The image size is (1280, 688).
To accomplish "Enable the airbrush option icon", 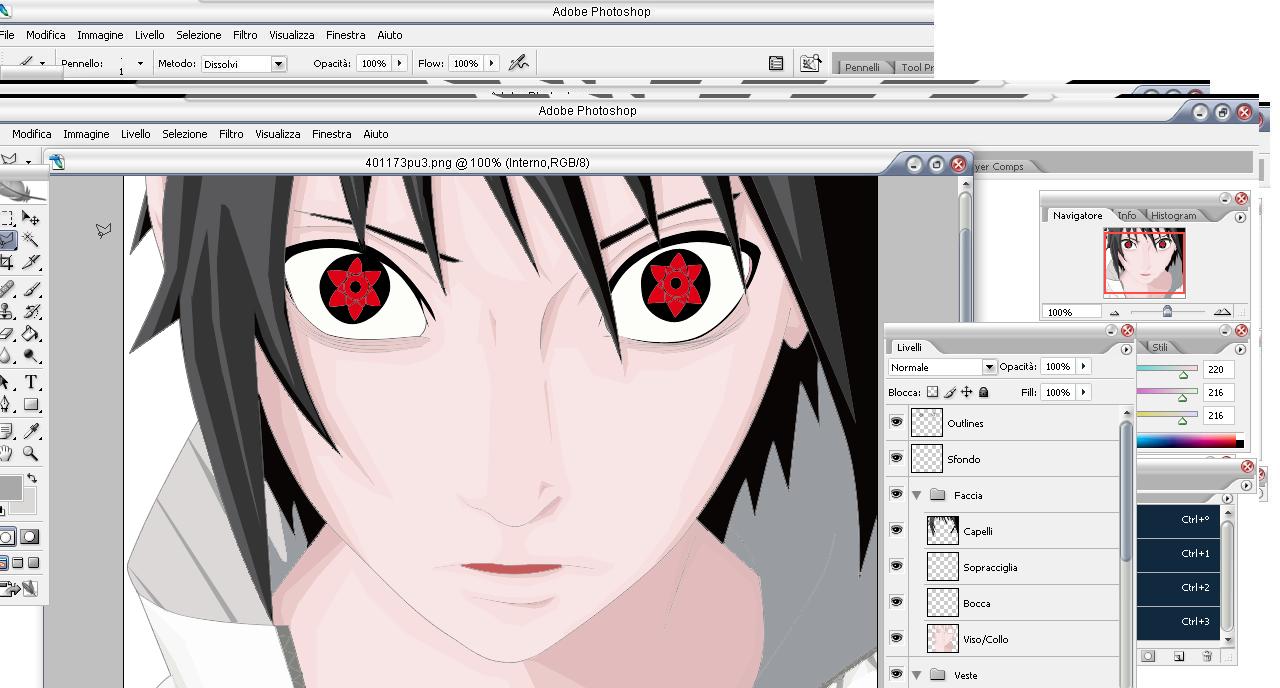I will [518, 63].
